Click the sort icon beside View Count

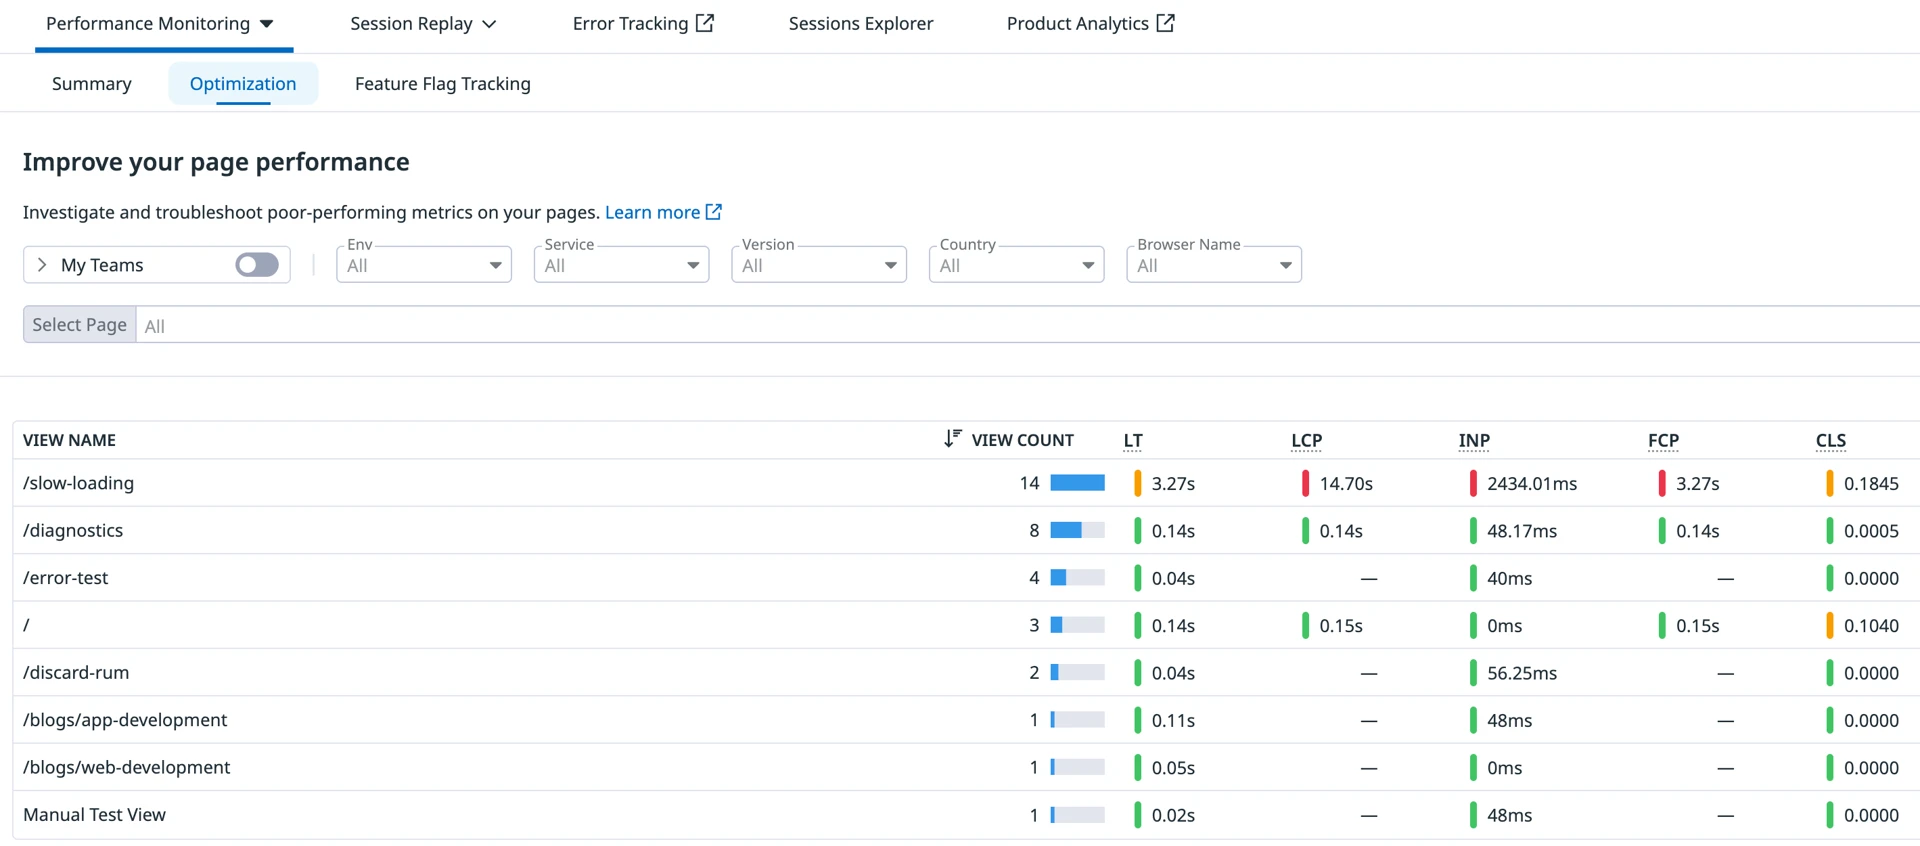[952, 439]
